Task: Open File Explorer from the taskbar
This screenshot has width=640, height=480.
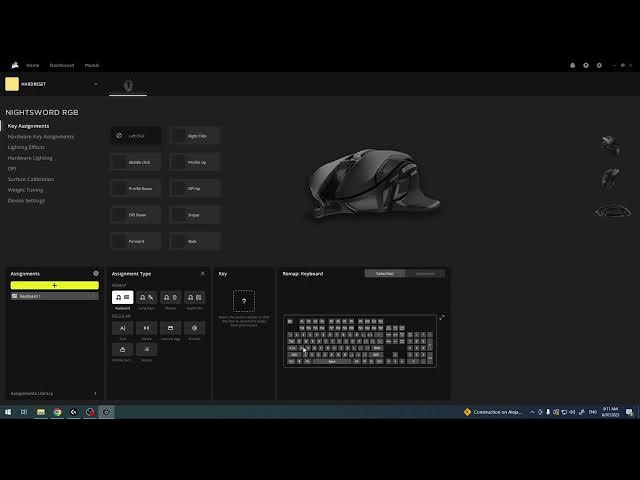Action: pyautogui.click(x=41, y=412)
